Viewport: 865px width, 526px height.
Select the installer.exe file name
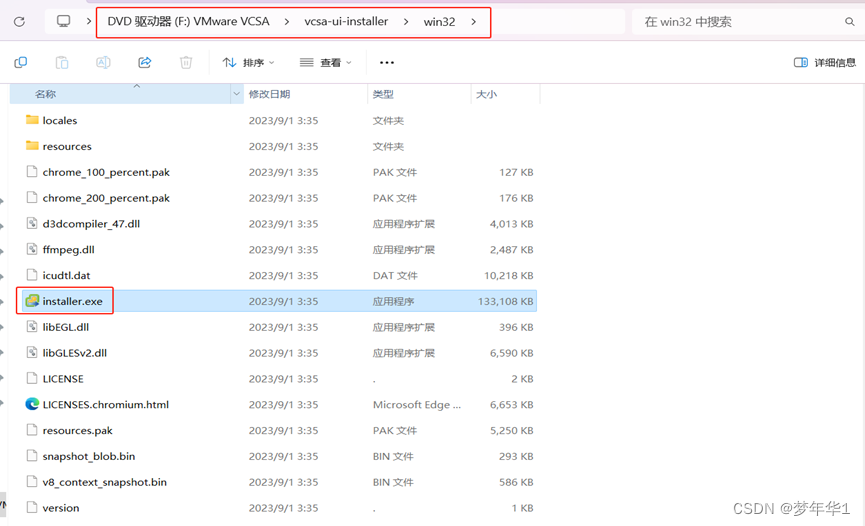point(72,301)
